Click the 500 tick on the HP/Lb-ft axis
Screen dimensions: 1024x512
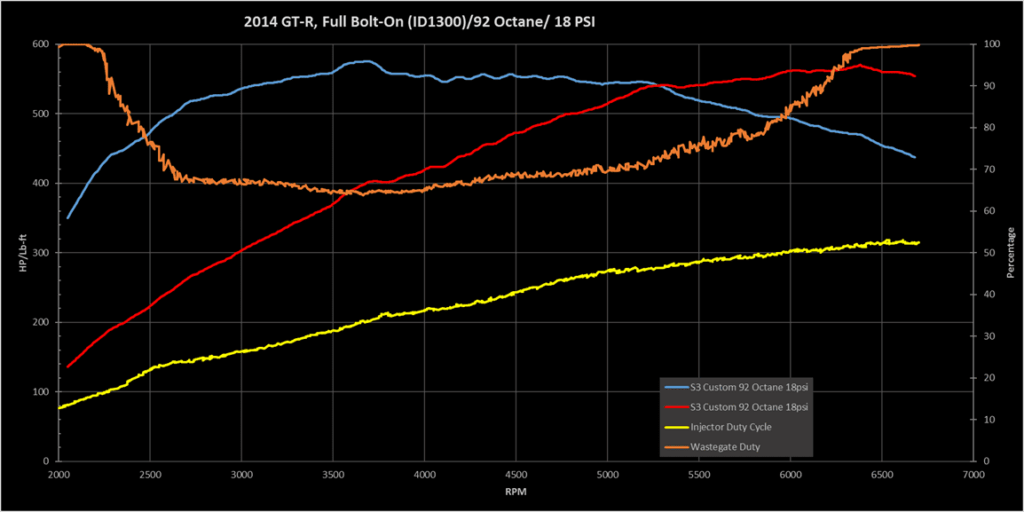[42, 114]
